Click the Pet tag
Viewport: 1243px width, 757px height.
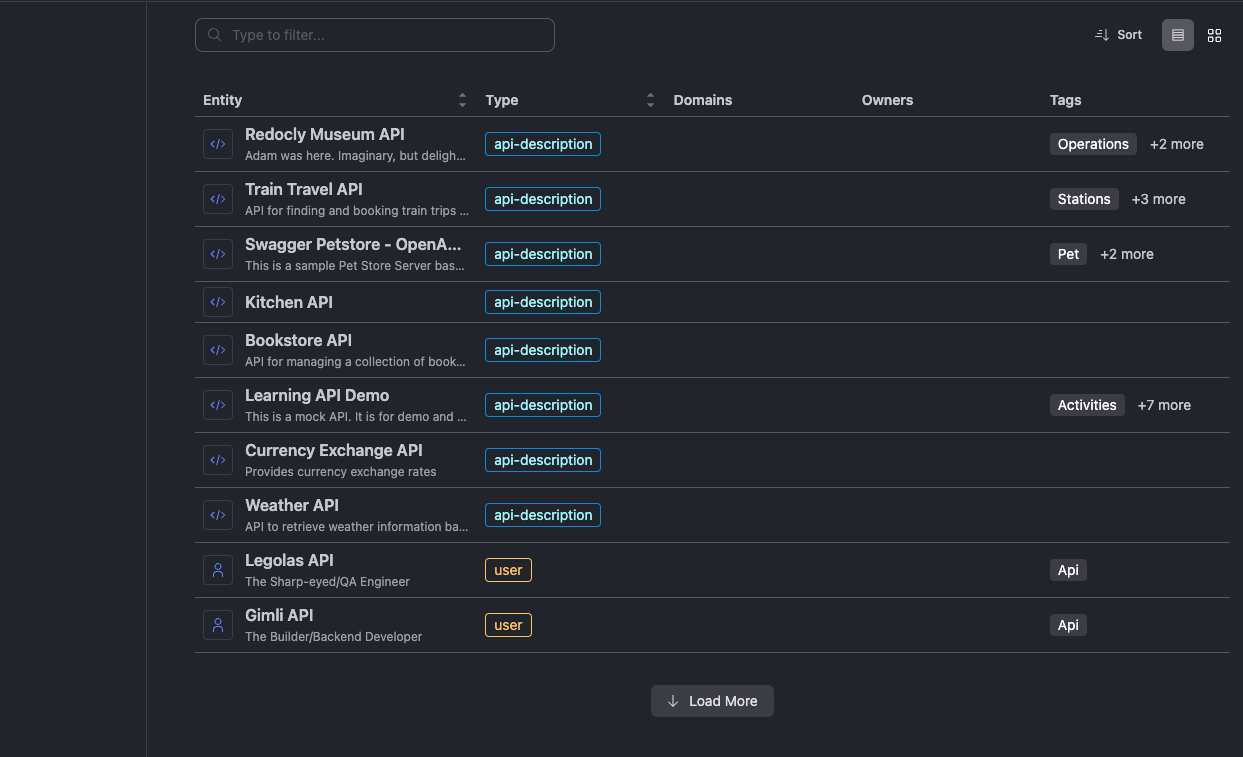tap(1068, 254)
